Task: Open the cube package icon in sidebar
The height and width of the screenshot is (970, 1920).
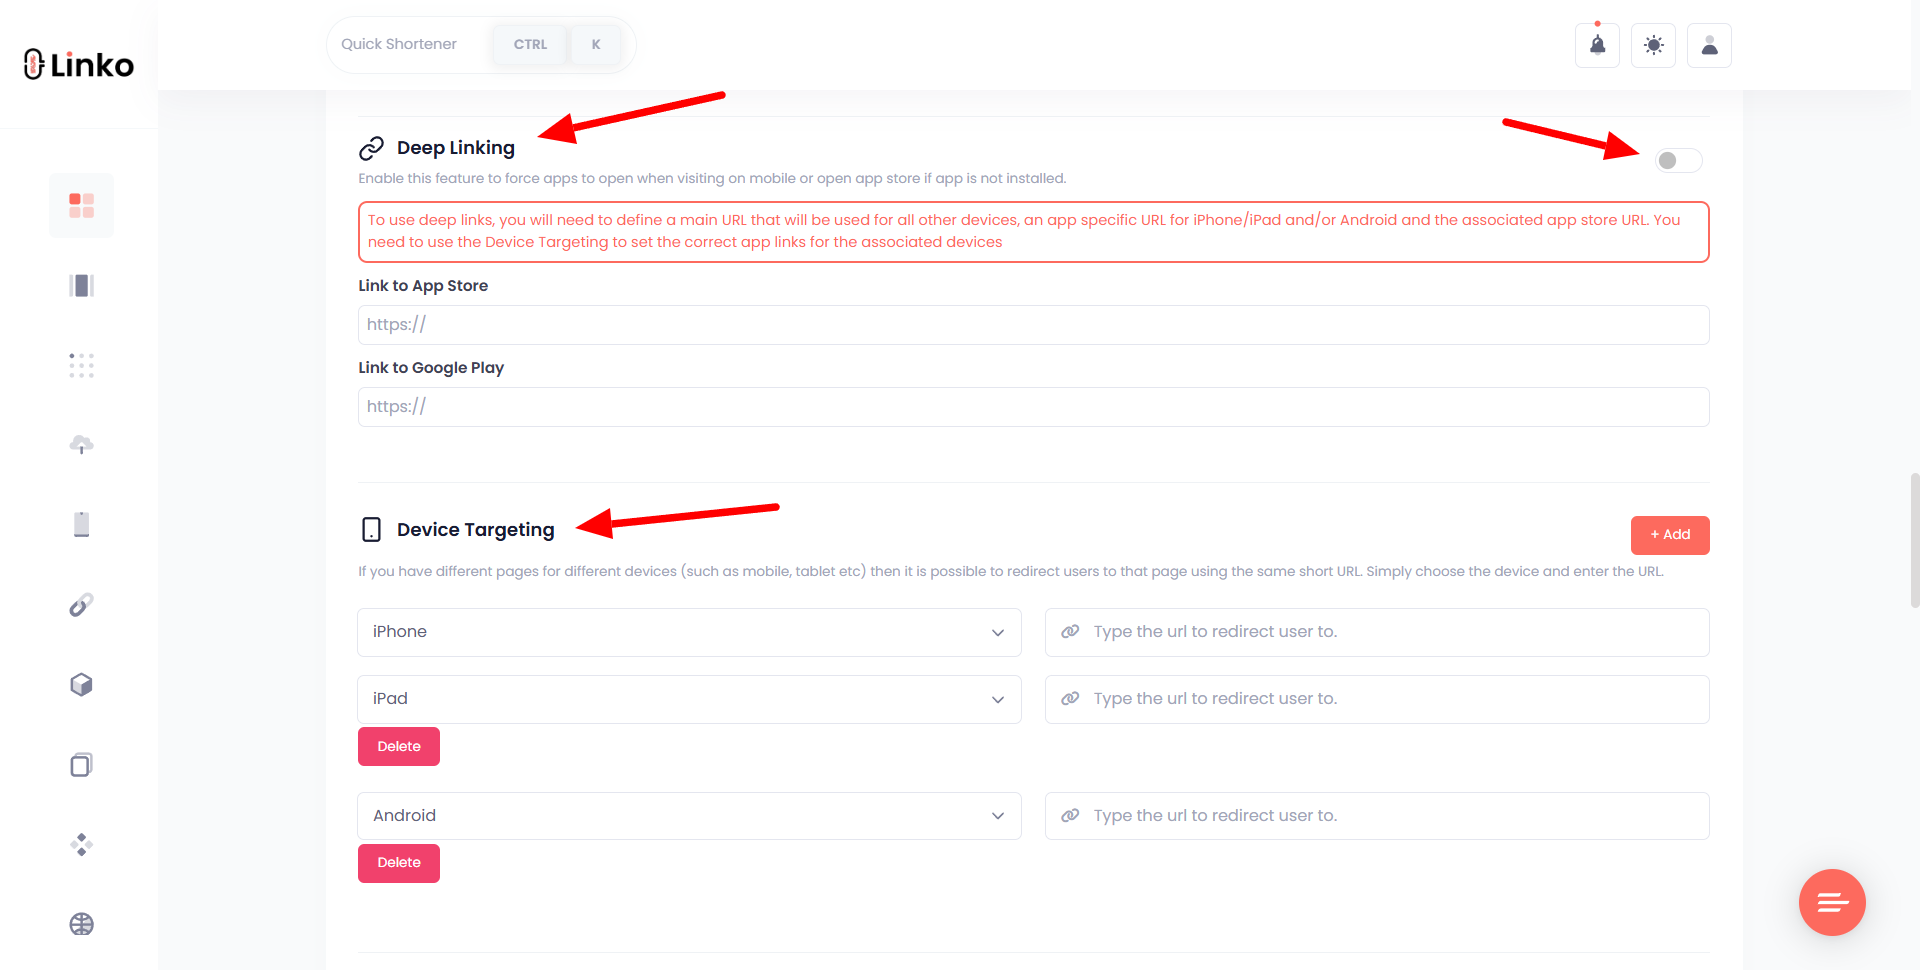Action: coord(81,685)
